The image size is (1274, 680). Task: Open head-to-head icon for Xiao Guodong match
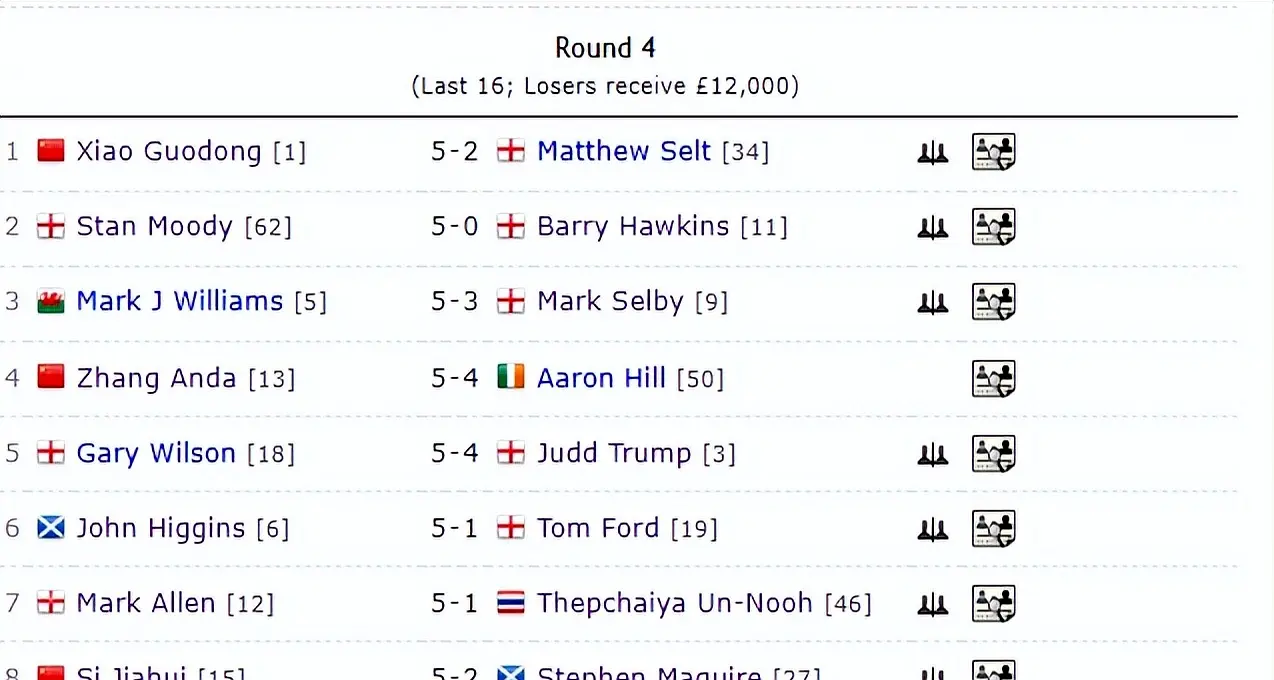point(932,153)
